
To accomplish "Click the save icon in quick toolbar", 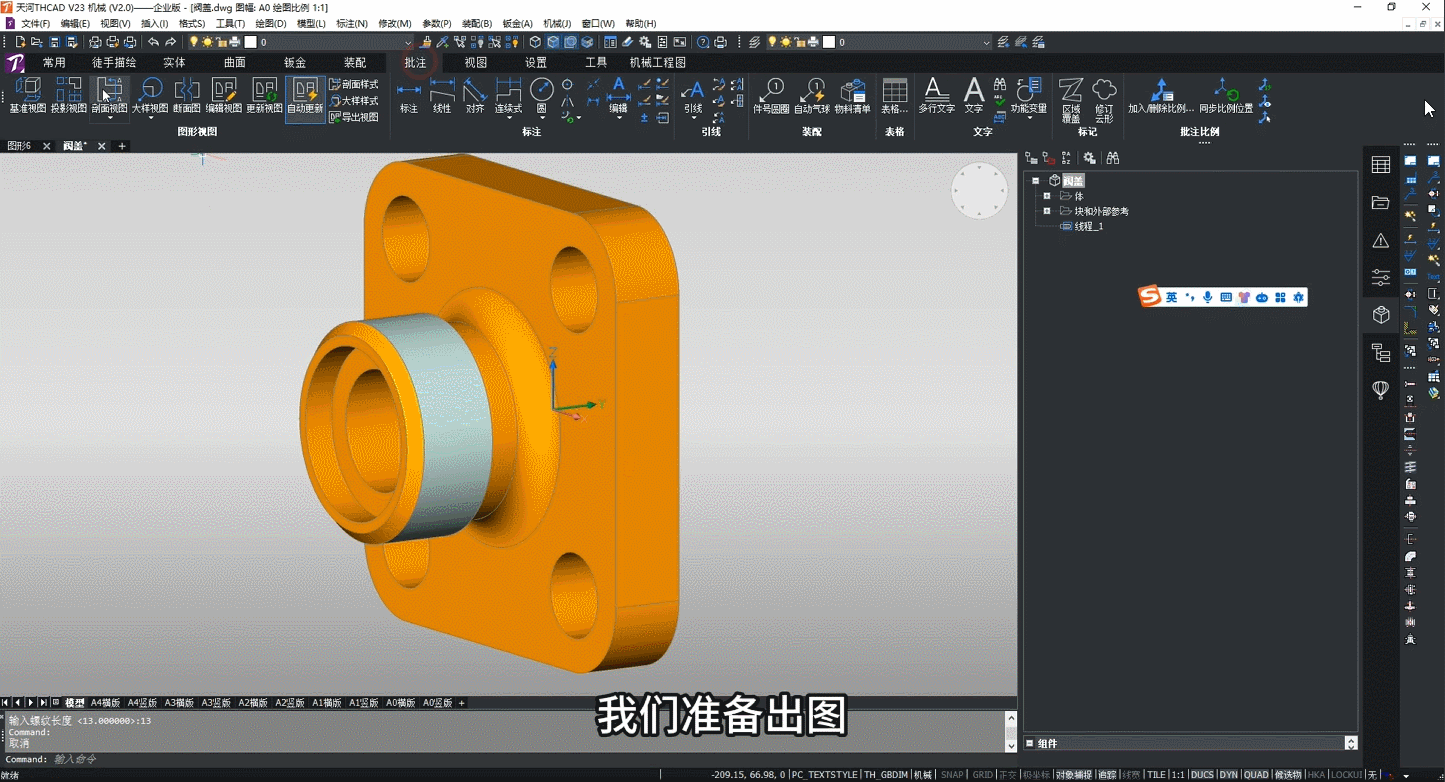I will 55,42.
